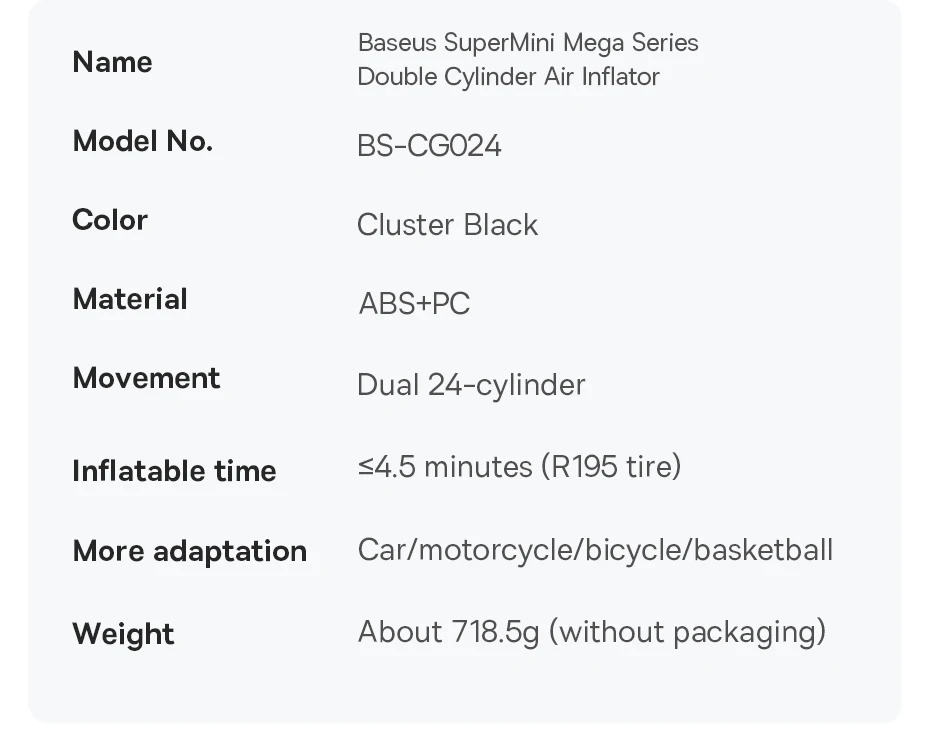The image size is (930, 747).
Task: Select the Baseus SuperMini Mega Series text
Action: click(528, 43)
